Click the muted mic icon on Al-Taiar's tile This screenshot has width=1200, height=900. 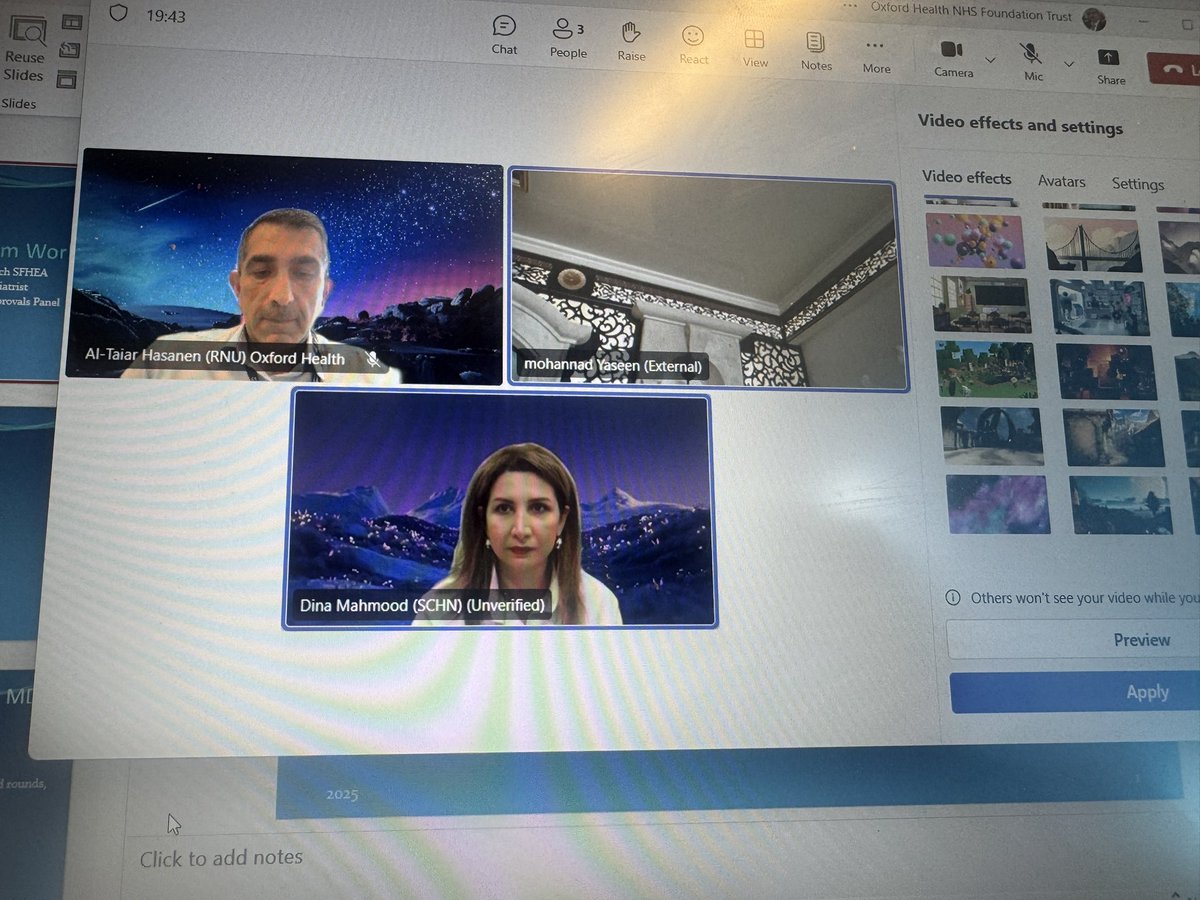(373, 359)
